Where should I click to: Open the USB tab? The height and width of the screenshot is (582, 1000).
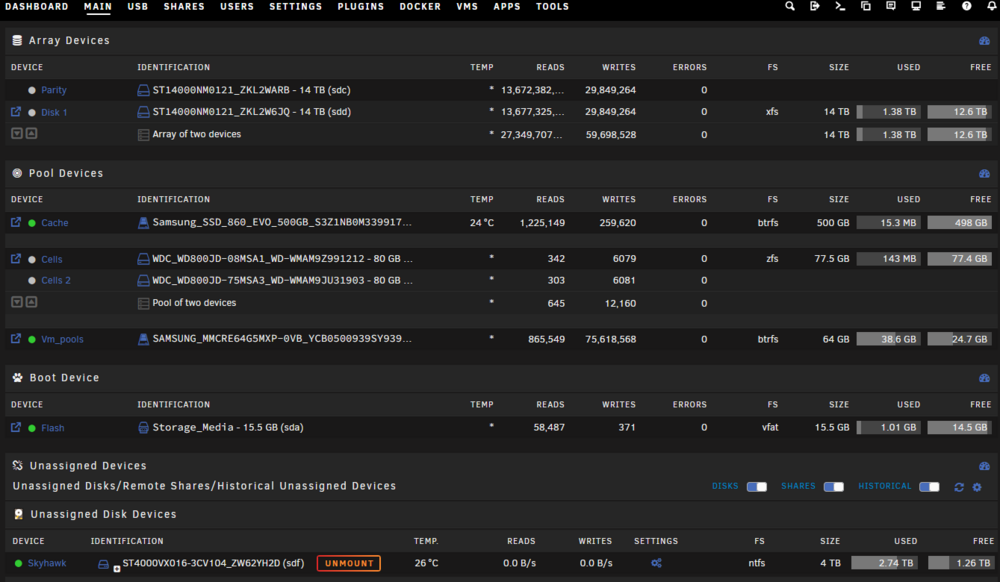138,6
